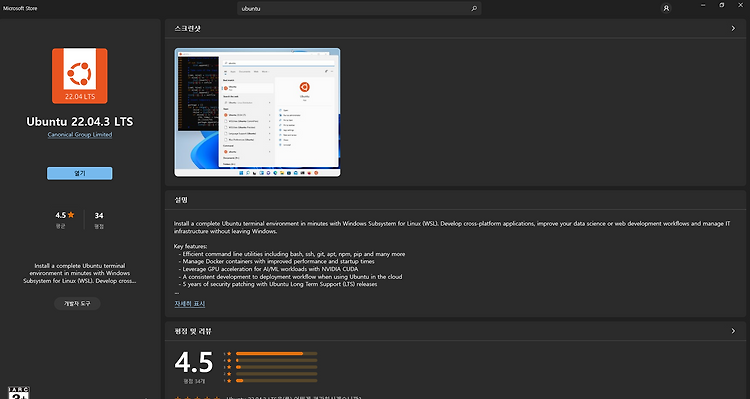
Task: Expand the 평점 및 리뷰 section chevron
Action: tap(733, 331)
